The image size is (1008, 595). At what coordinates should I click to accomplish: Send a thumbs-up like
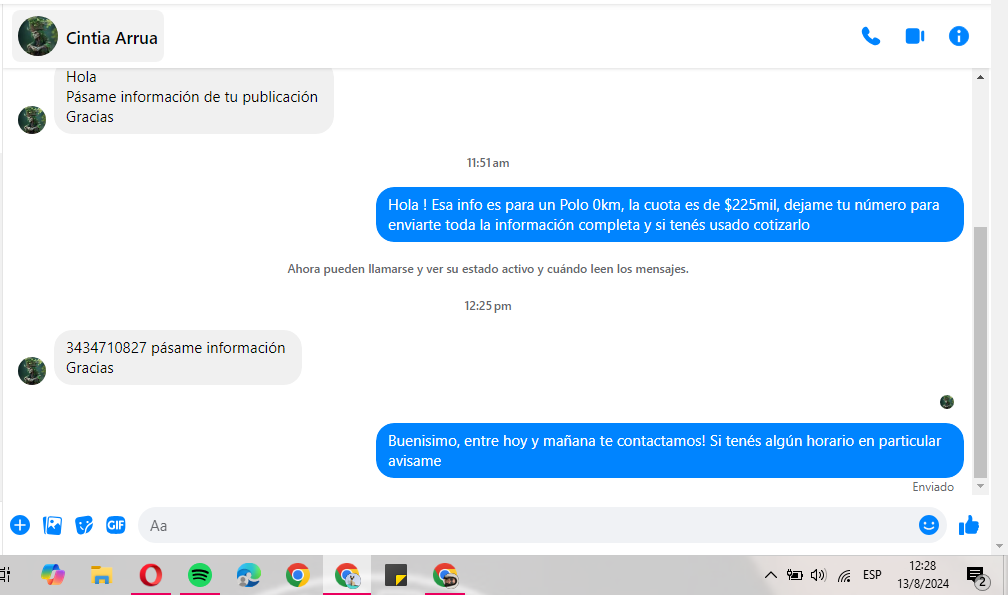coord(968,525)
